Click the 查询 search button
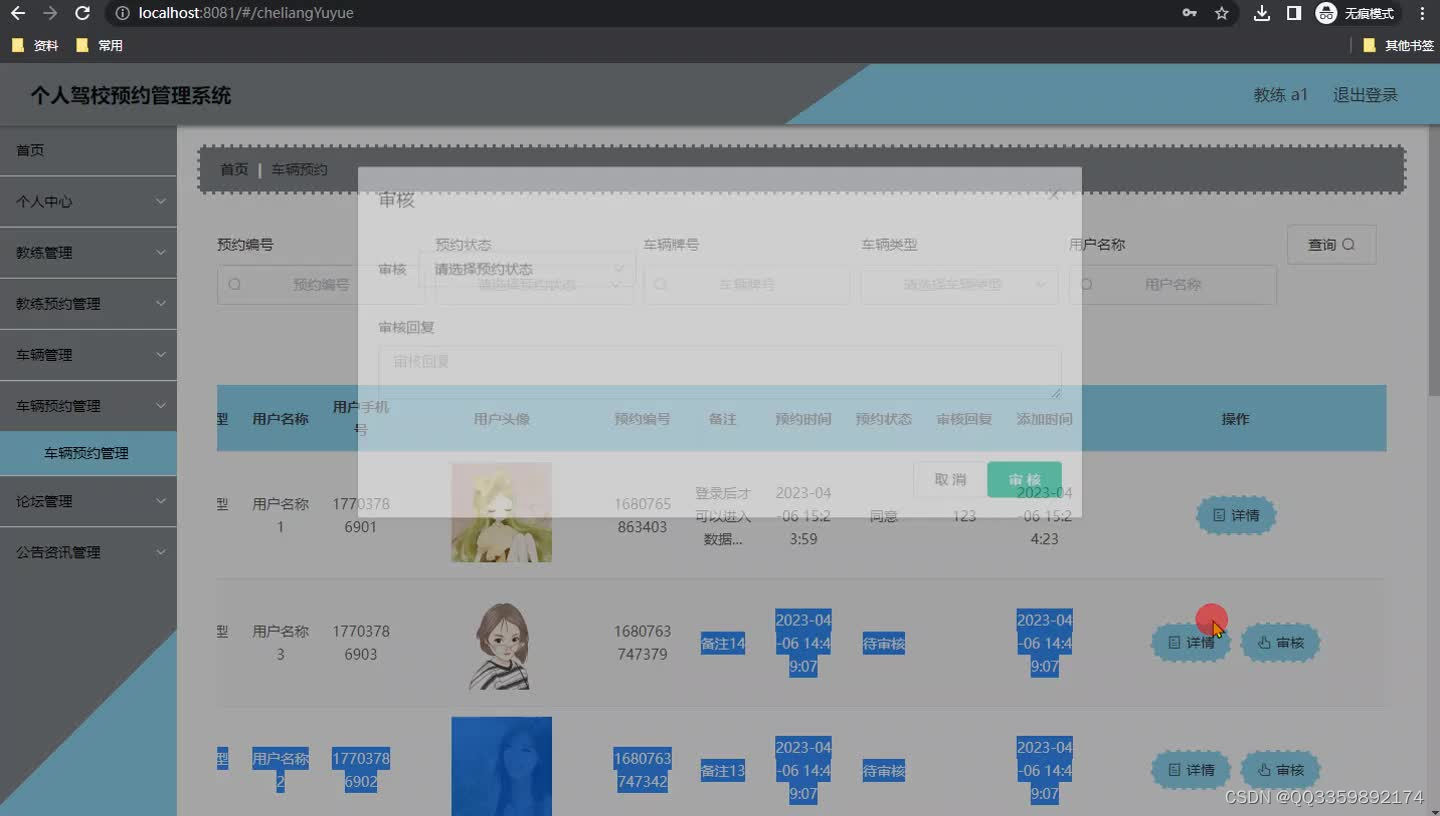The width and height of the screenshot is (1440, 816). coord(1331,244)
